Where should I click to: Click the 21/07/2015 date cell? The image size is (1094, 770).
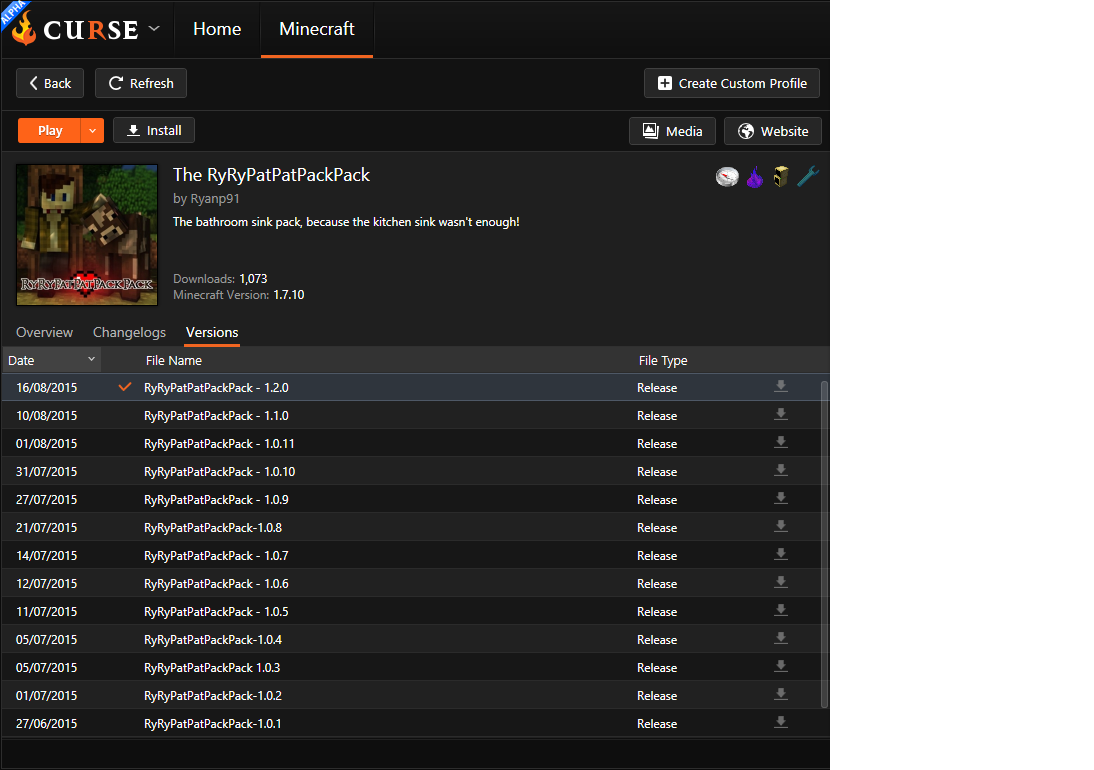pos(47,528)
